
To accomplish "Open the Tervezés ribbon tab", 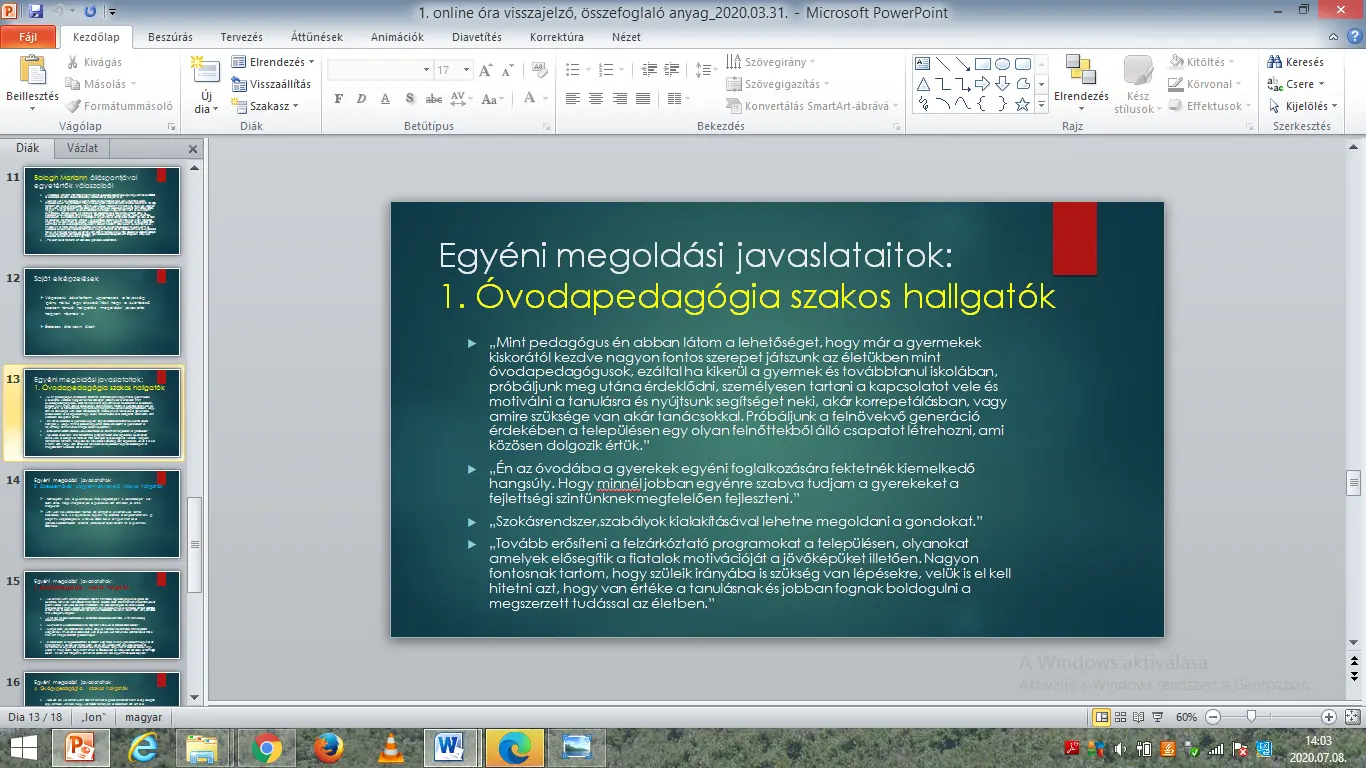I will (241, 37).
